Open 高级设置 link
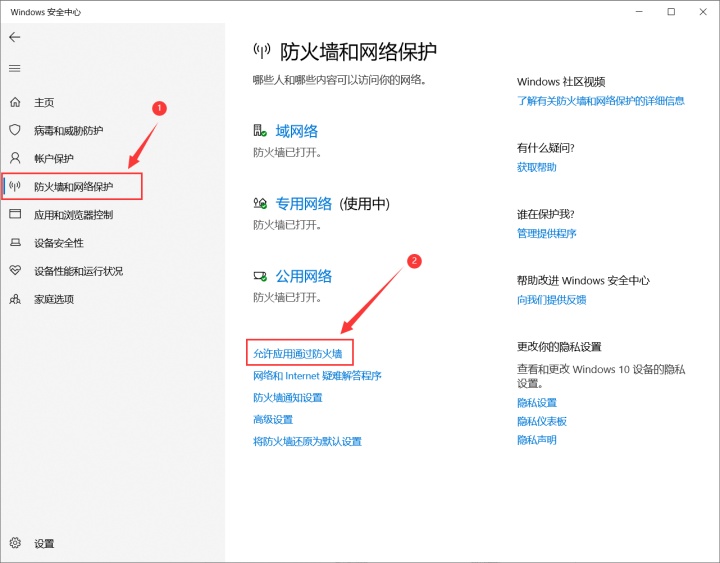Viewport: 720px width, 563px height. click(273, 419)
